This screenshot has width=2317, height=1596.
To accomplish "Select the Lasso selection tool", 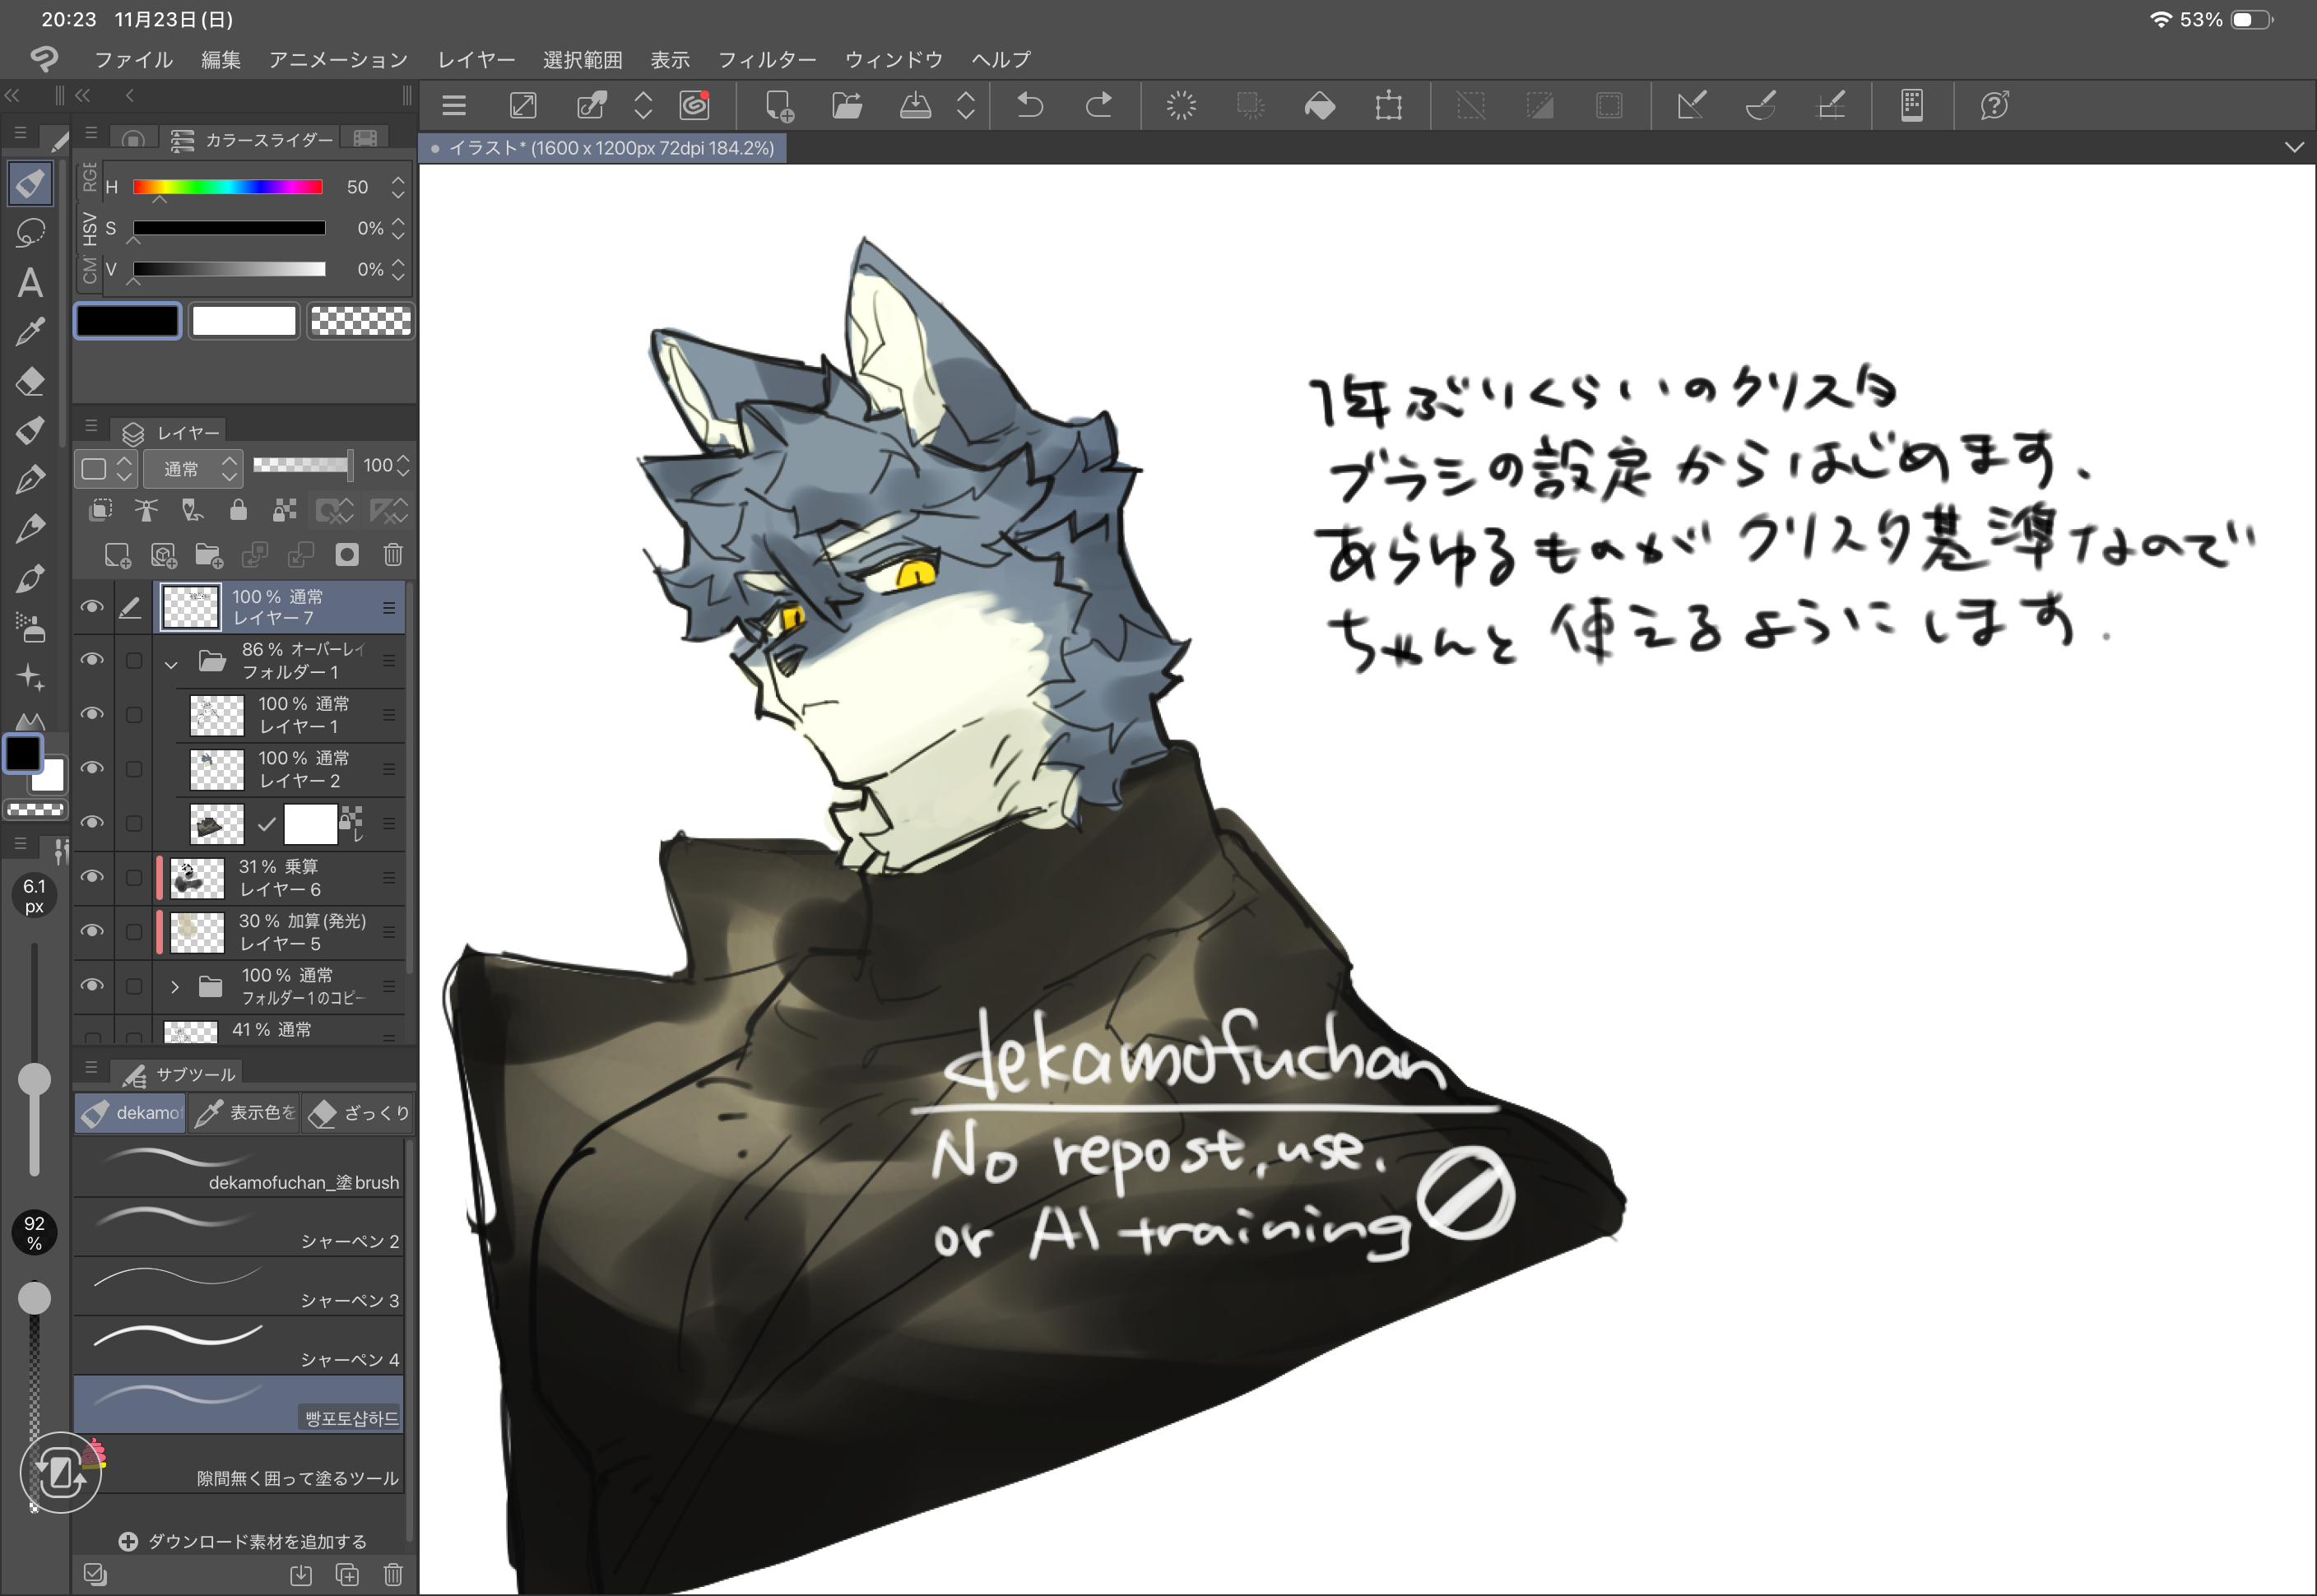I will tap(30, 233).
